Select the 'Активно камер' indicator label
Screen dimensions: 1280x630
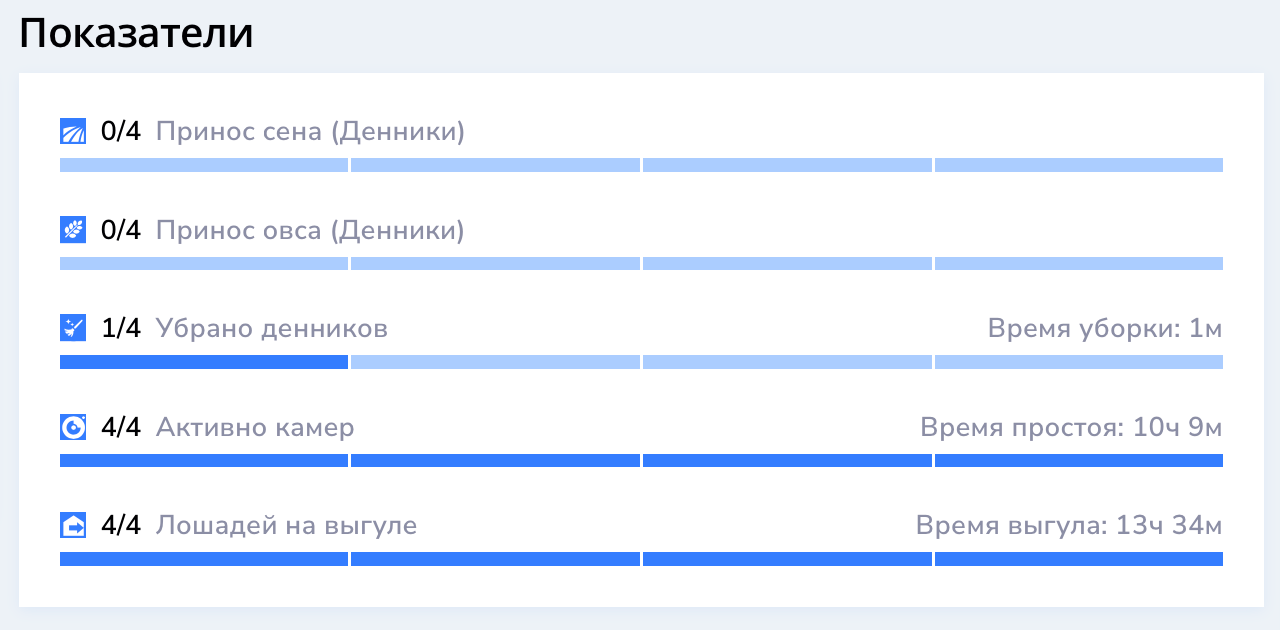click(x=255, y=427)
